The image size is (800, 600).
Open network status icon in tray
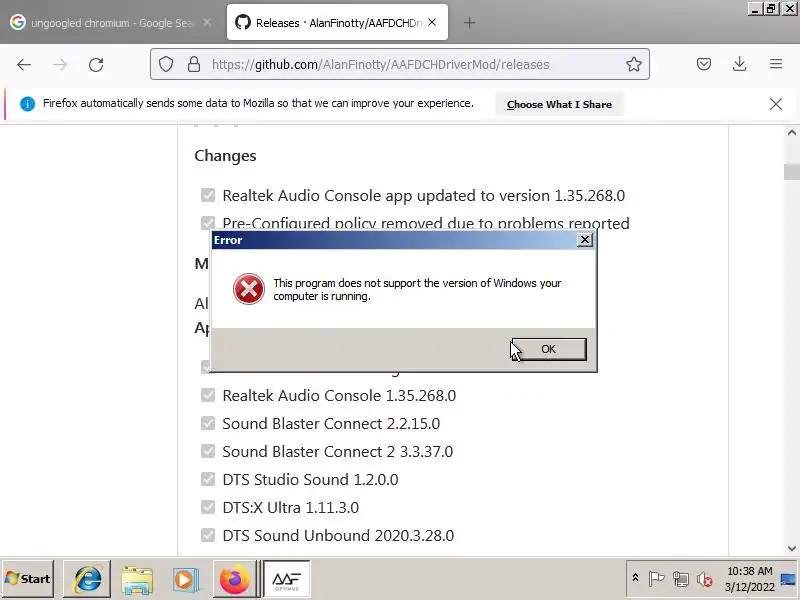tap(681, 579)
